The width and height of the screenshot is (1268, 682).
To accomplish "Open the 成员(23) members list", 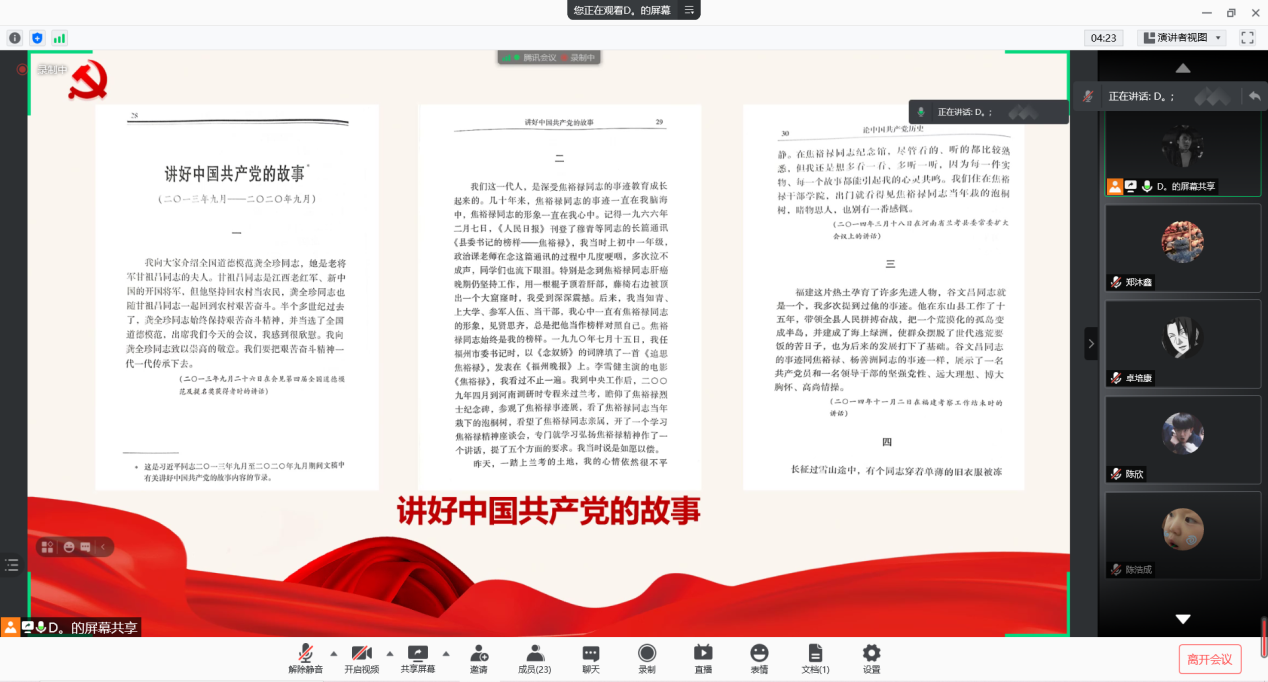I will pos(534,658).
